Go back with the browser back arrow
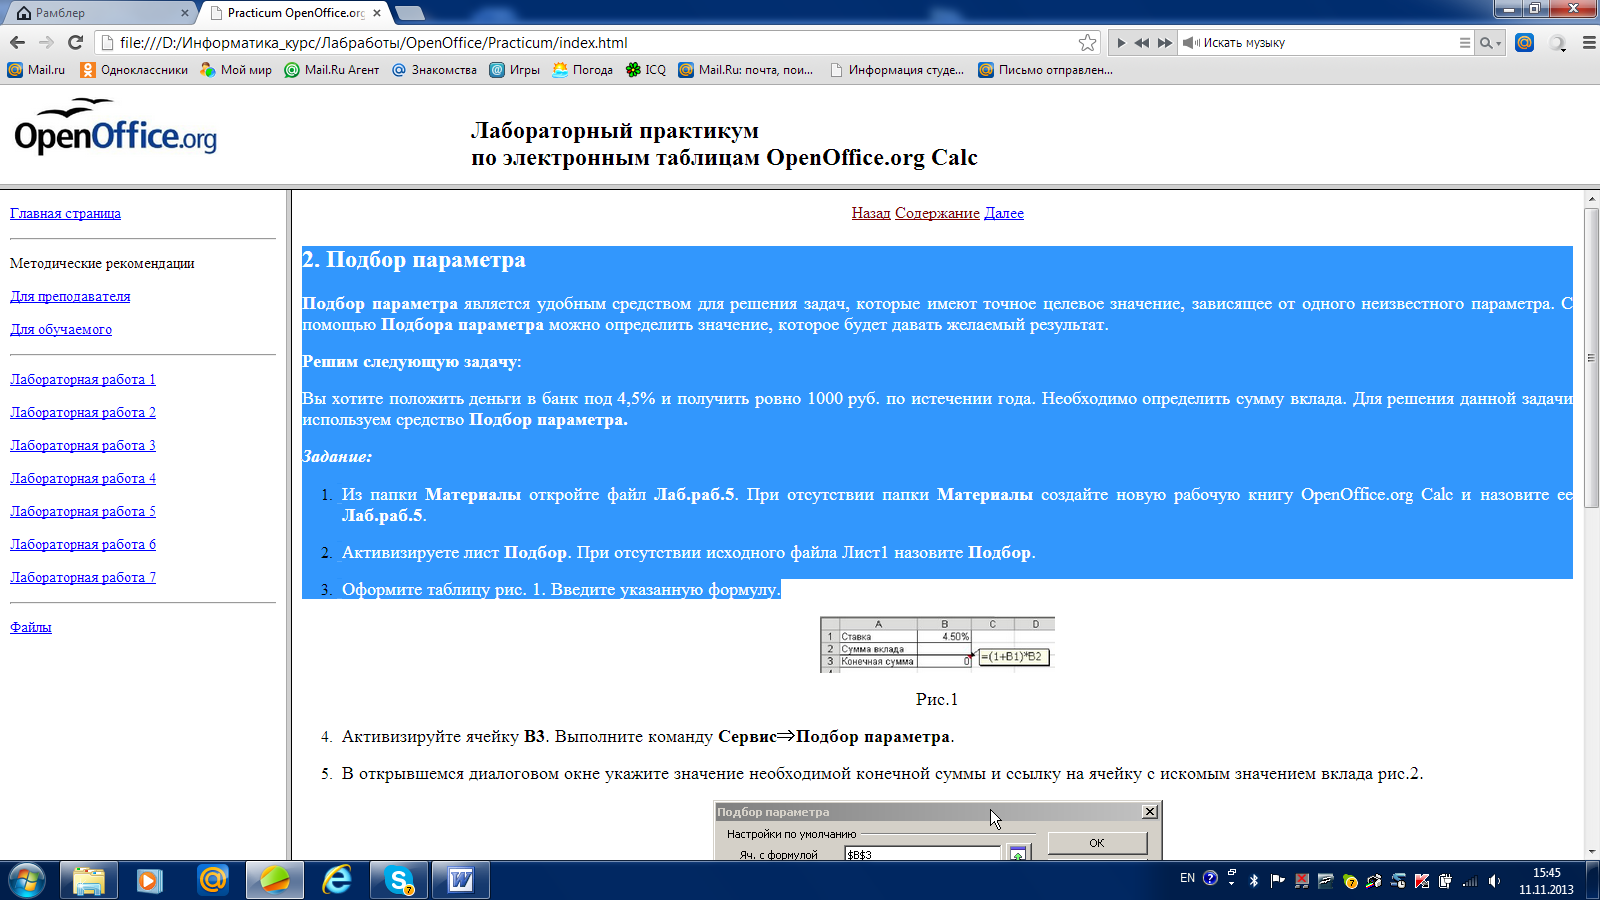The image size is (1600, 900). 17,42
